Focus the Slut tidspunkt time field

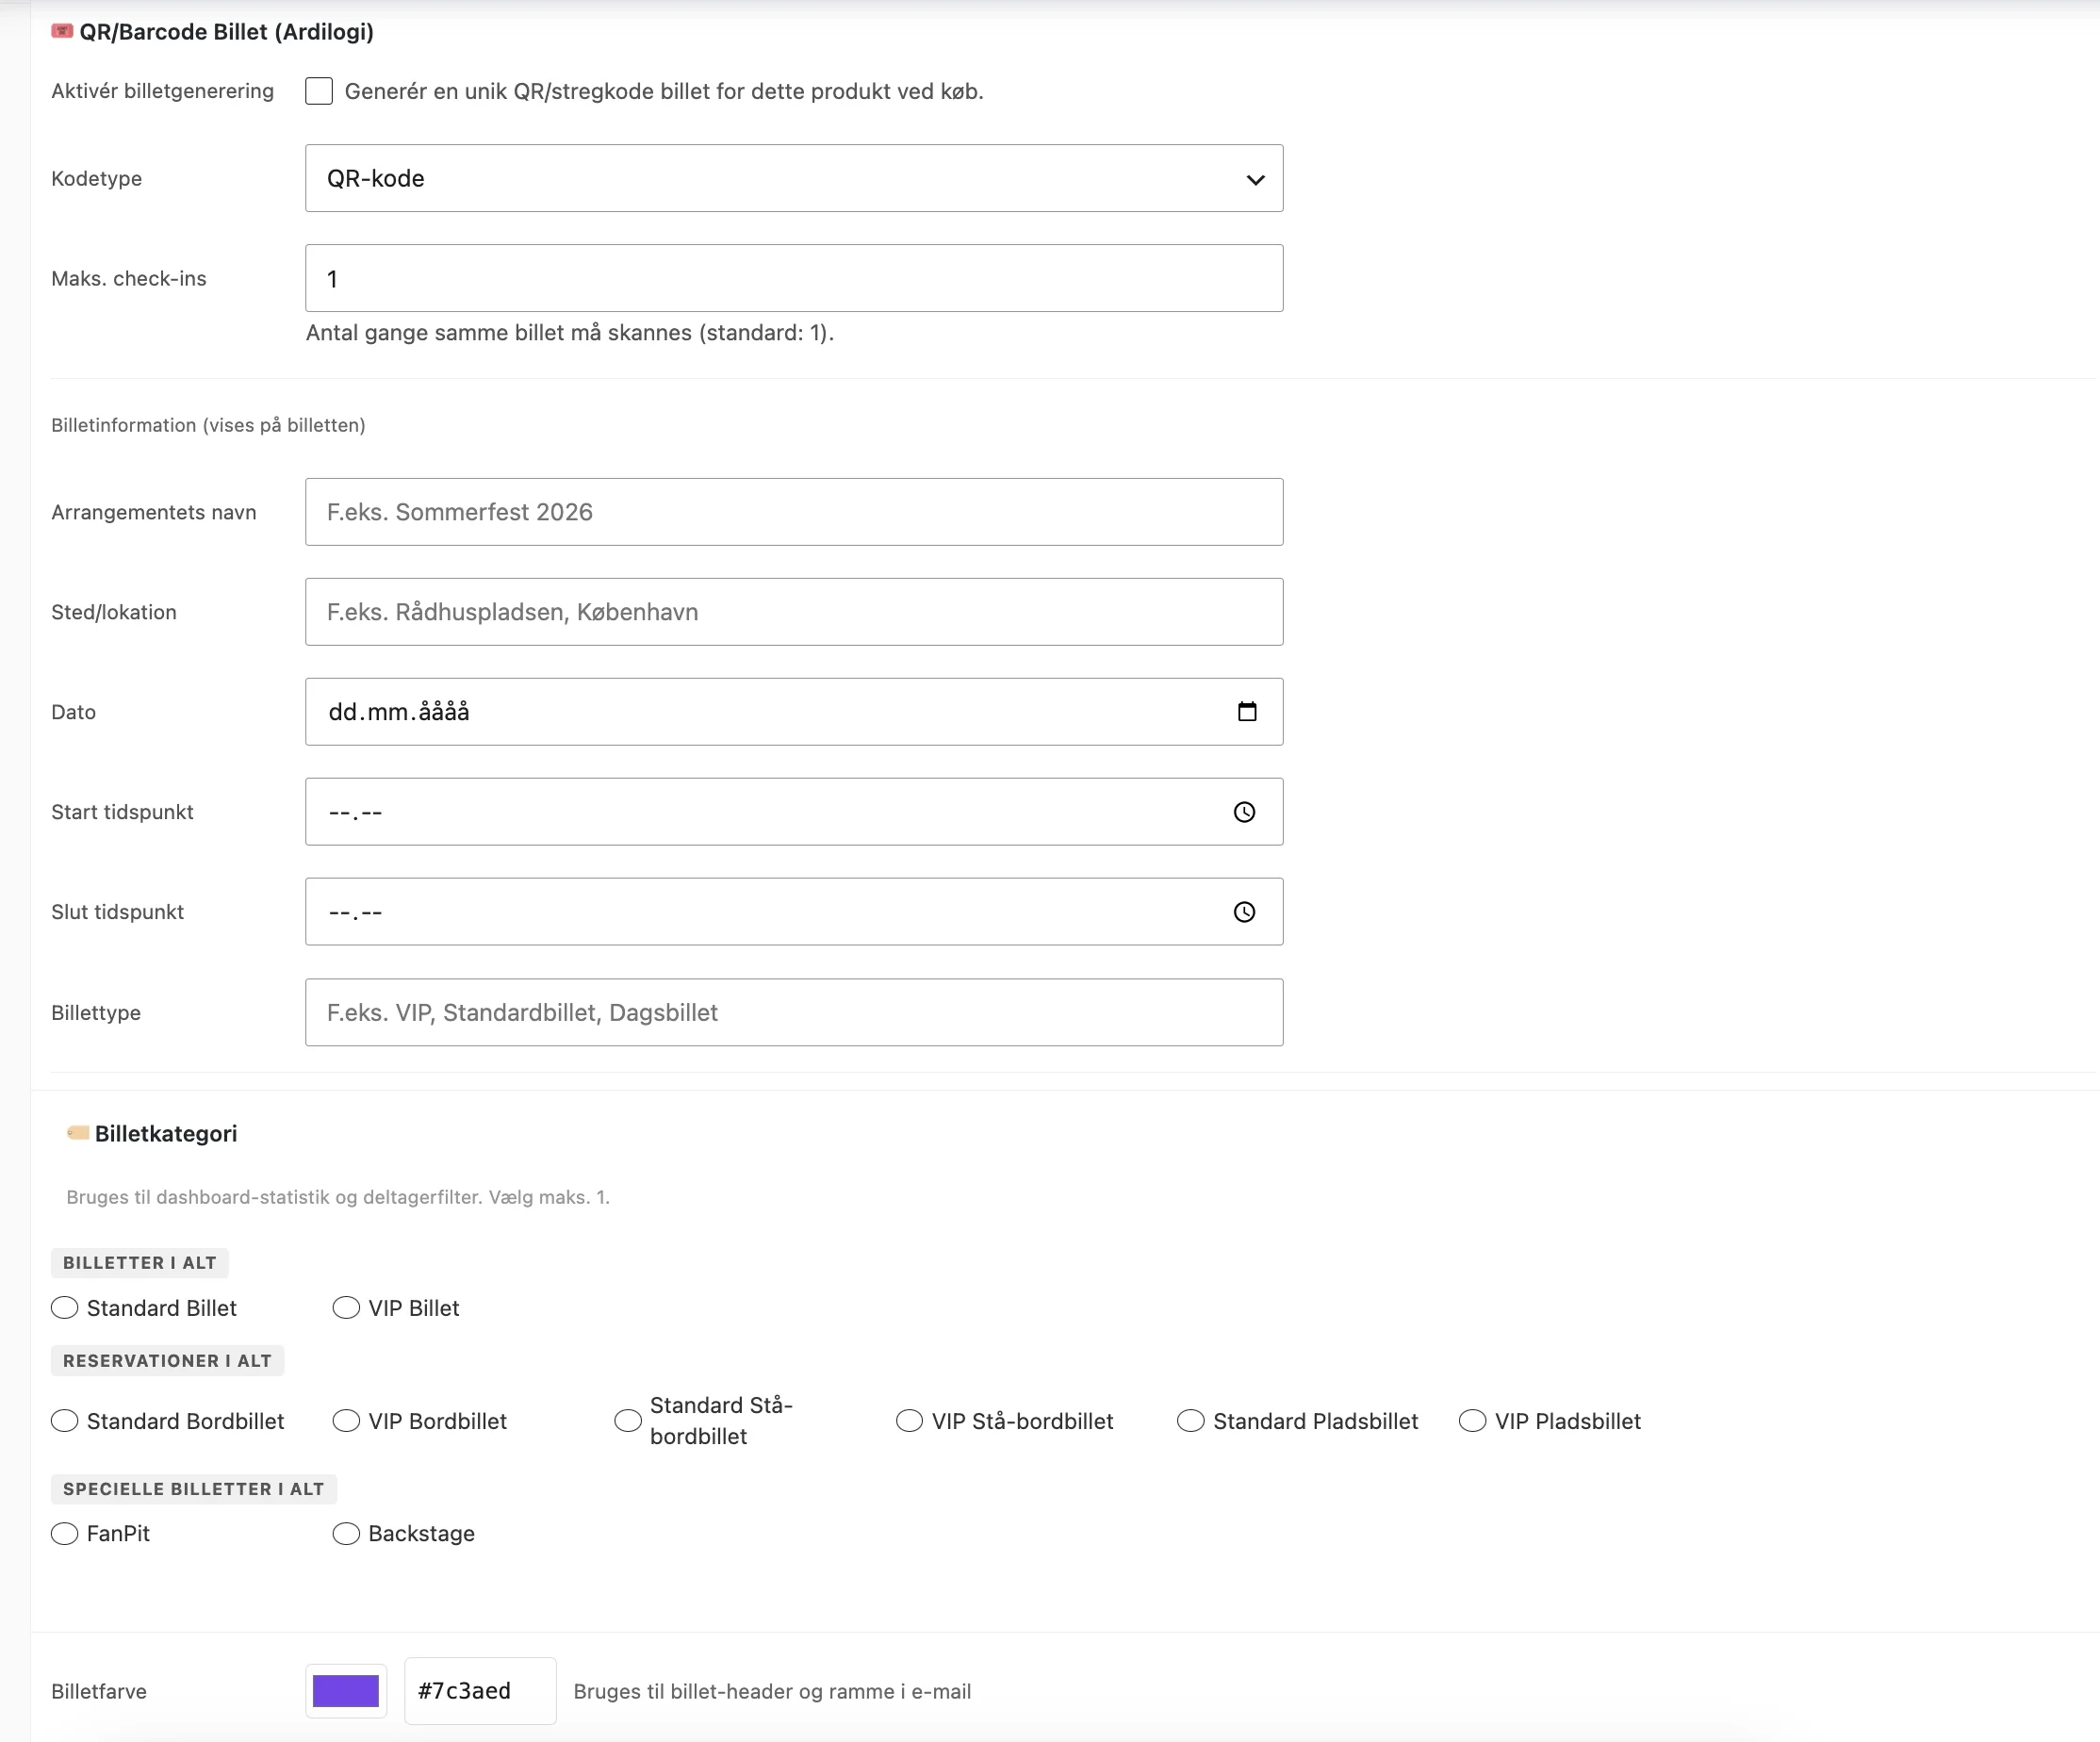coord(794,912)
